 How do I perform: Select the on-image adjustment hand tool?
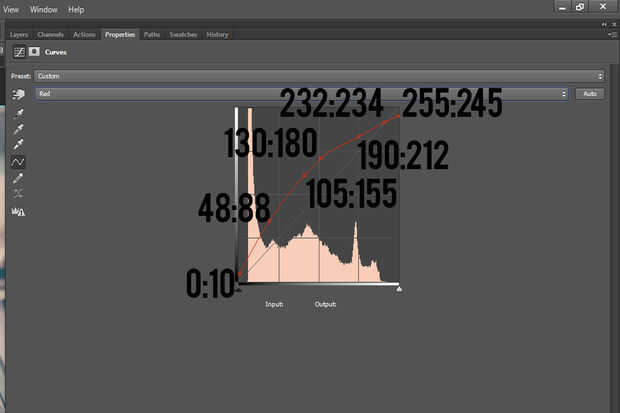point(18,94)
